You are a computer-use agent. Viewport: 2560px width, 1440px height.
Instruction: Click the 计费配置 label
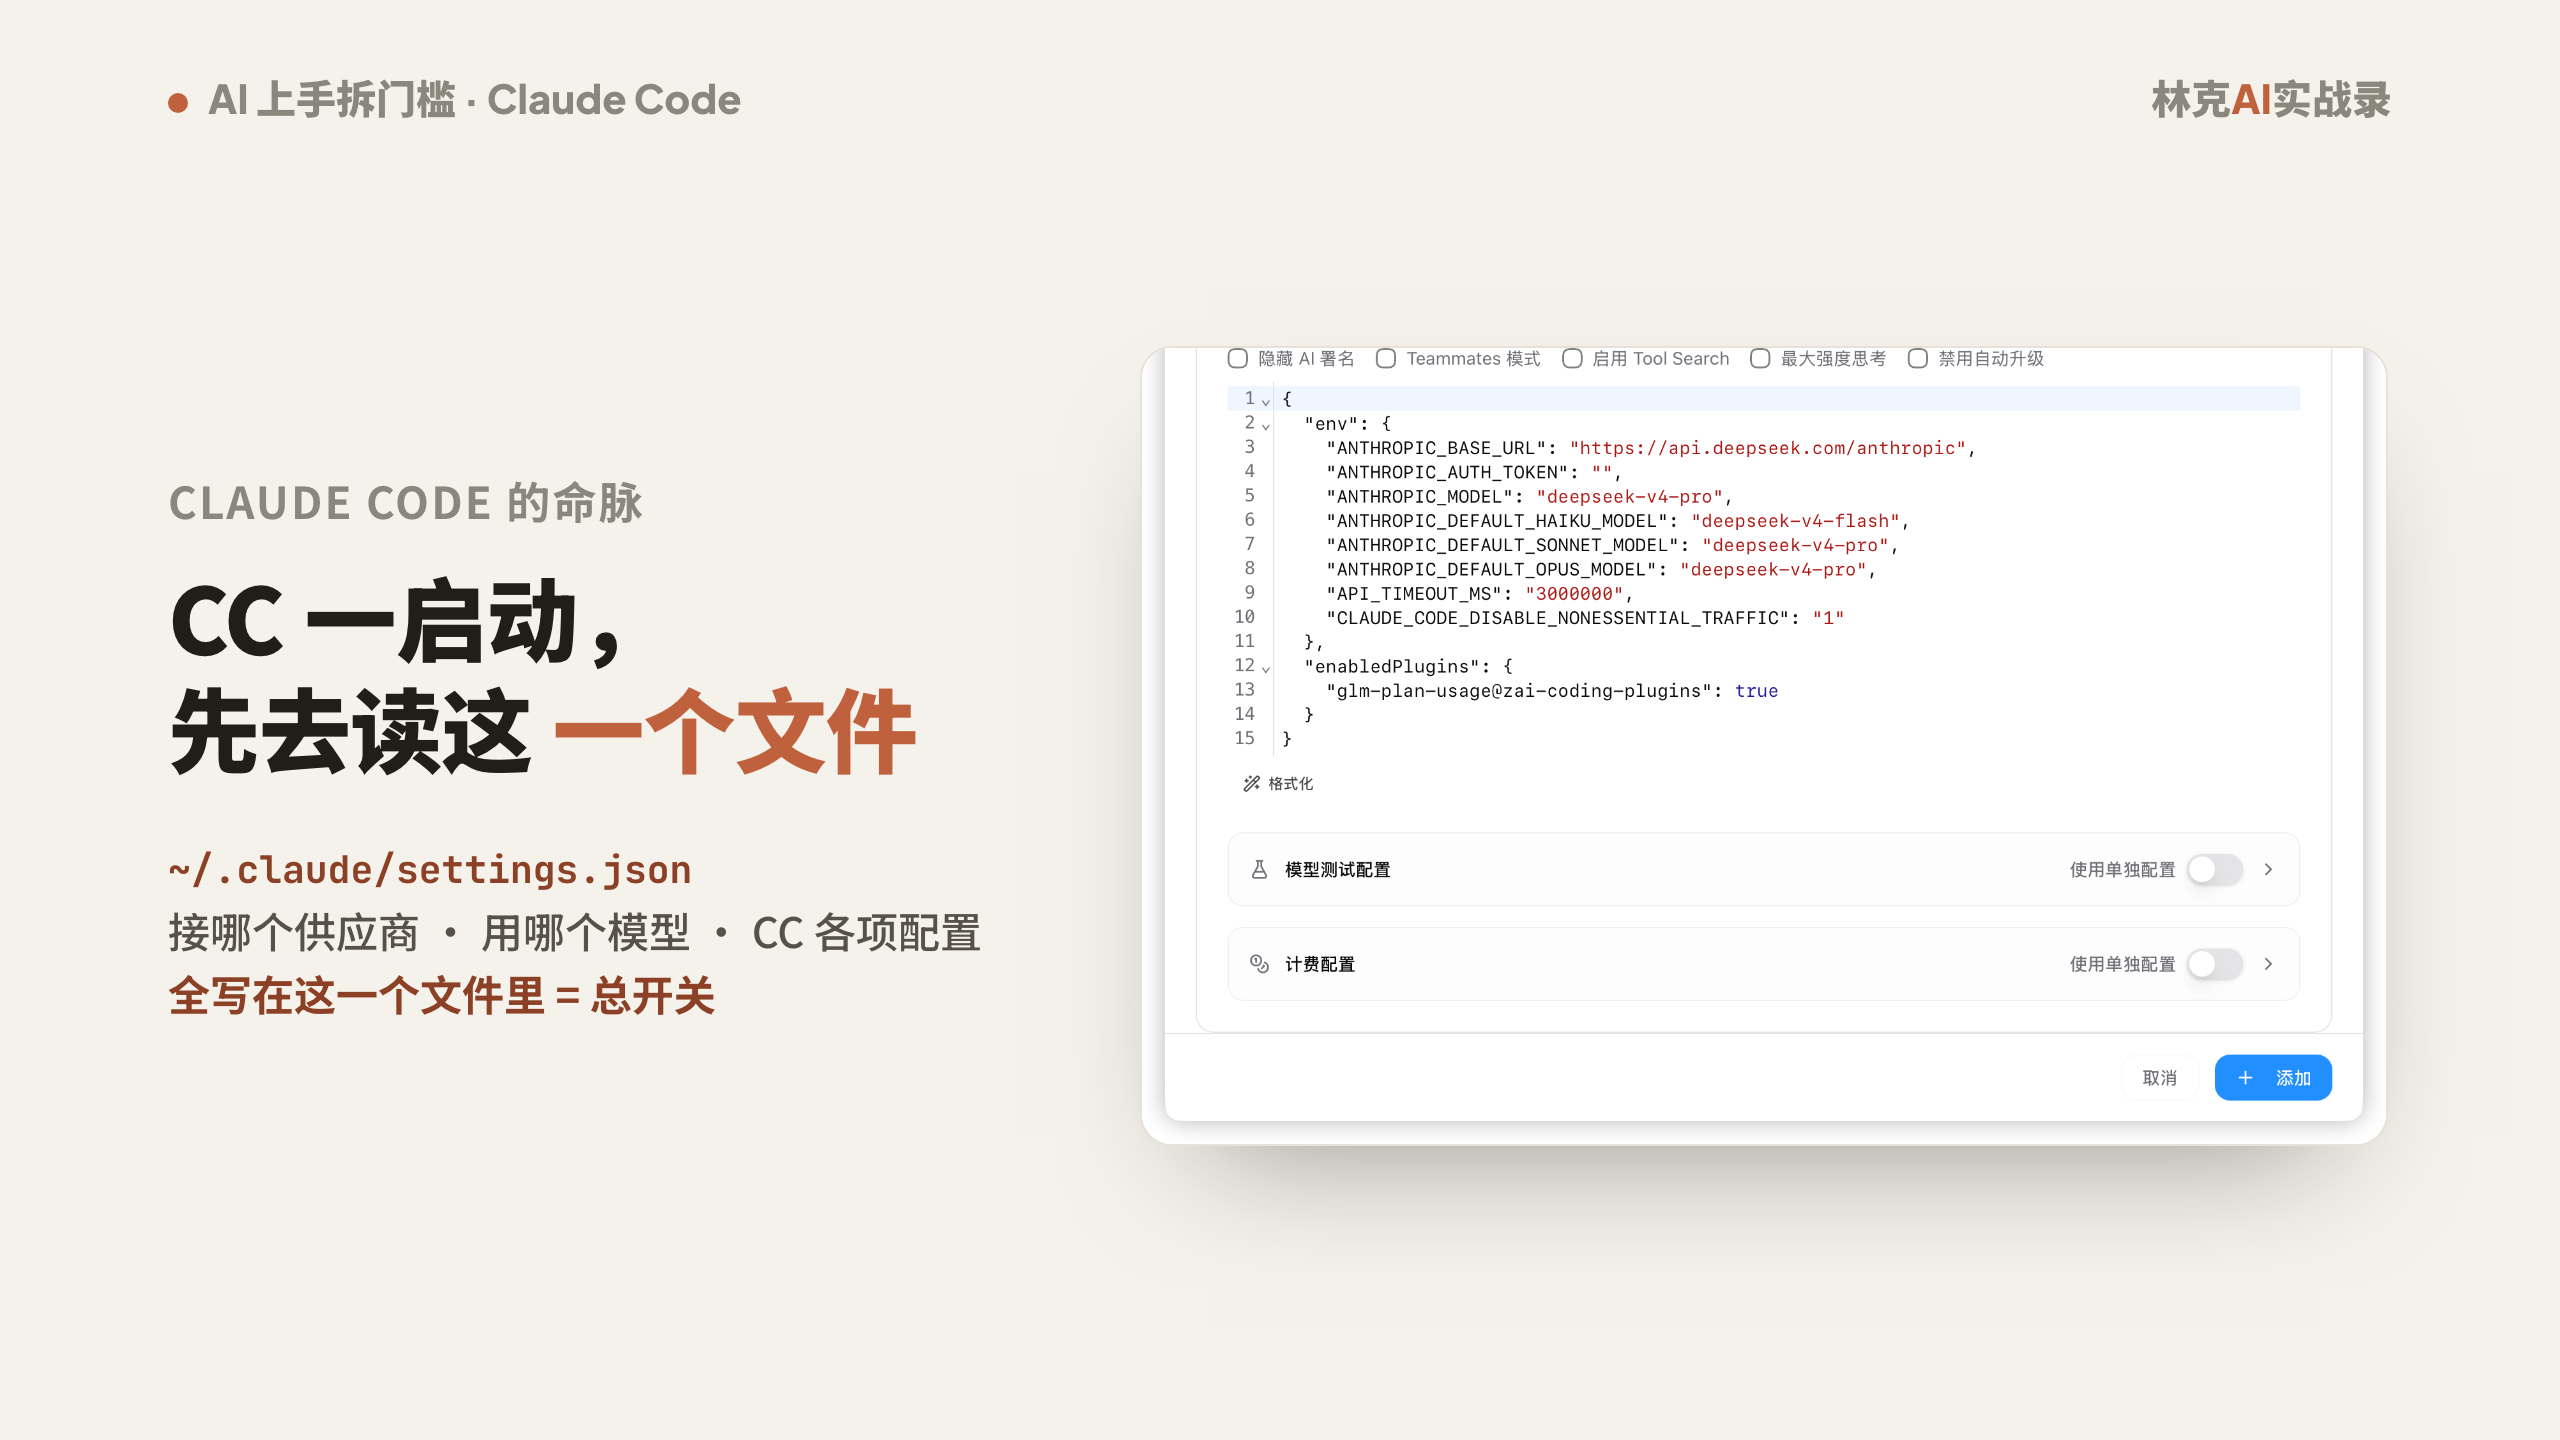click(x=1320, y=964)
